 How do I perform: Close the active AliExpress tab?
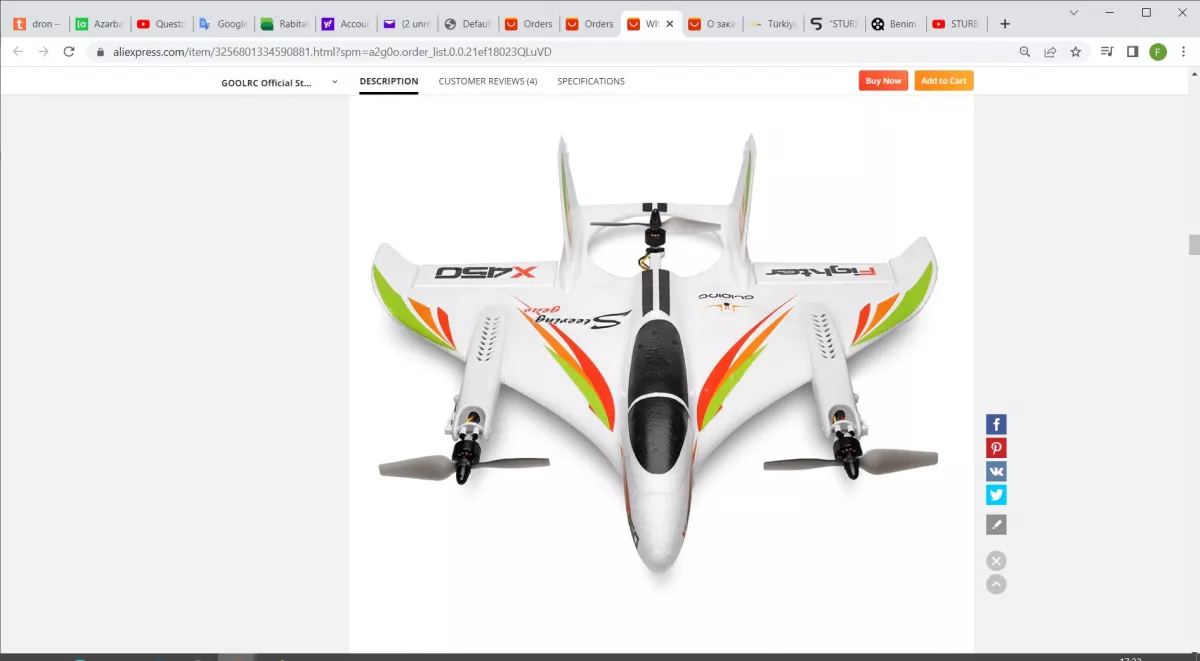tap(672, 24)
